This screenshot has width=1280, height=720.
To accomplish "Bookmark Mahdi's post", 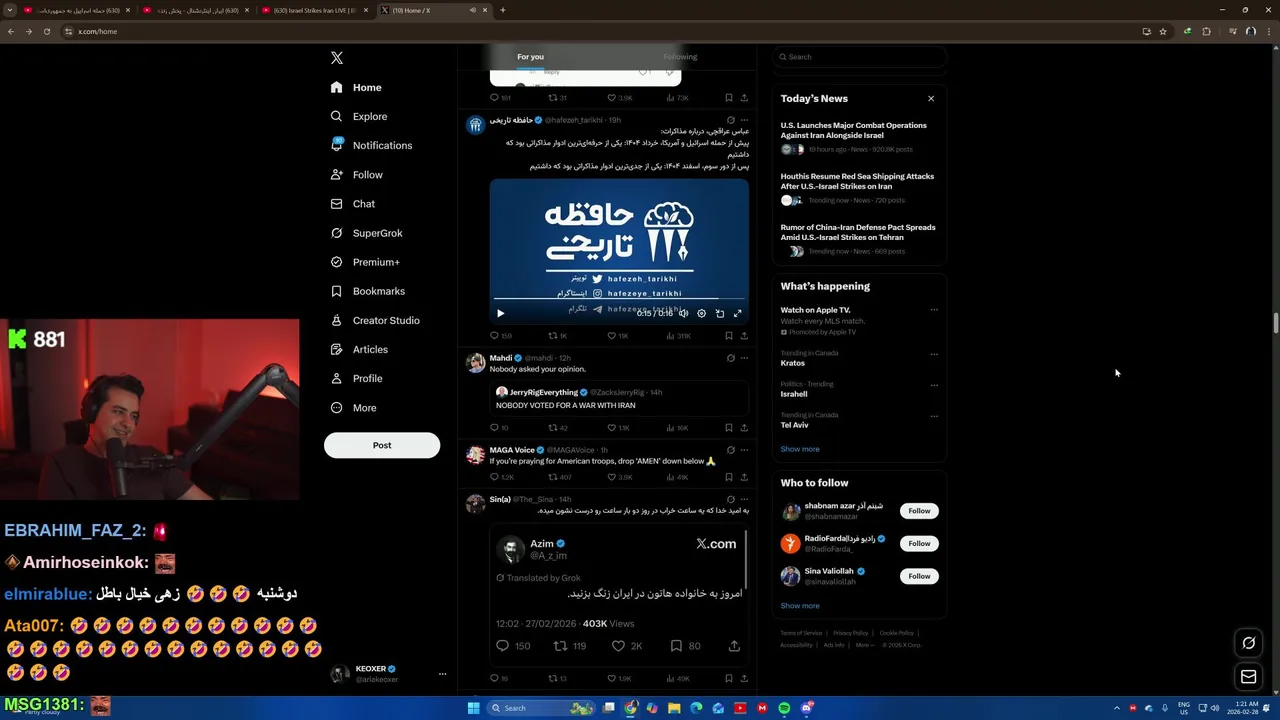I will click(728, 428).
